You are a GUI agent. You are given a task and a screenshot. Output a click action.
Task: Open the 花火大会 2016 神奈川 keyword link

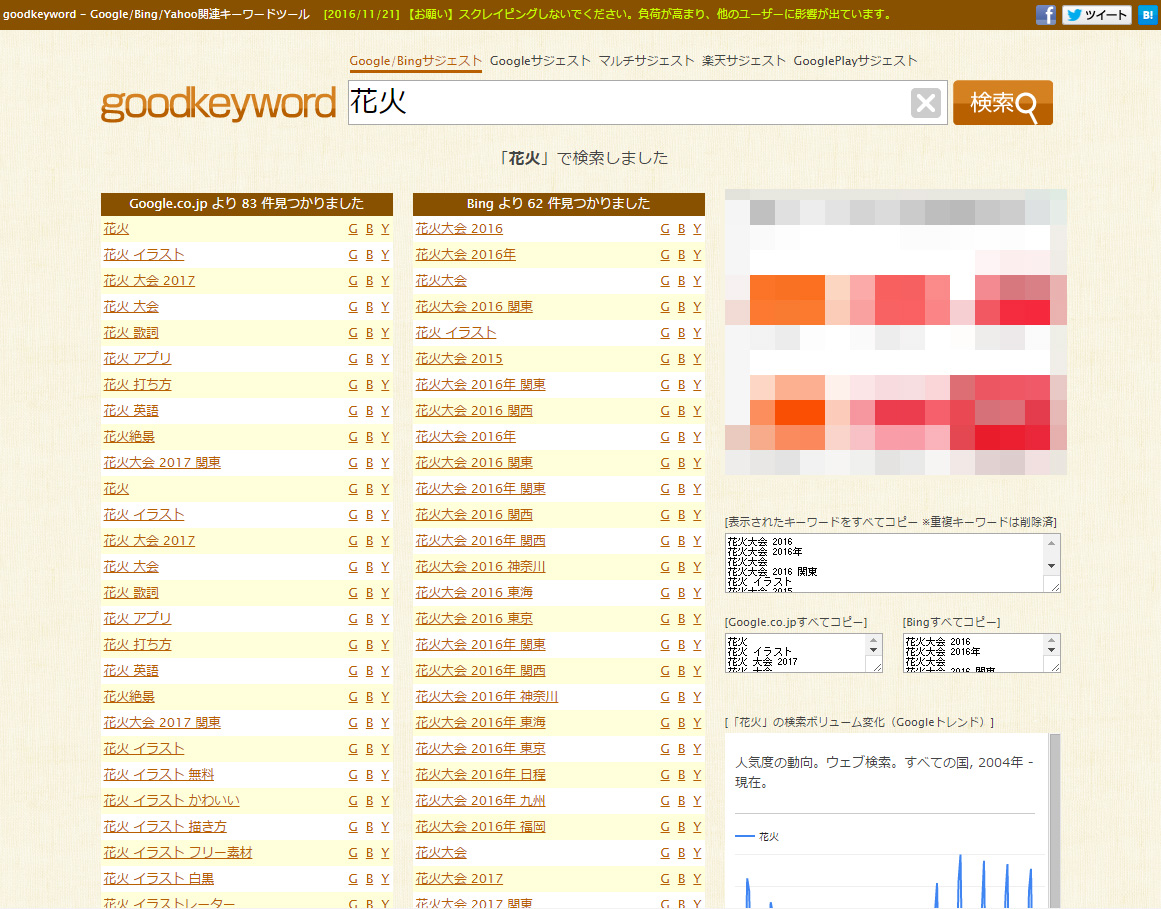[480, 567]
